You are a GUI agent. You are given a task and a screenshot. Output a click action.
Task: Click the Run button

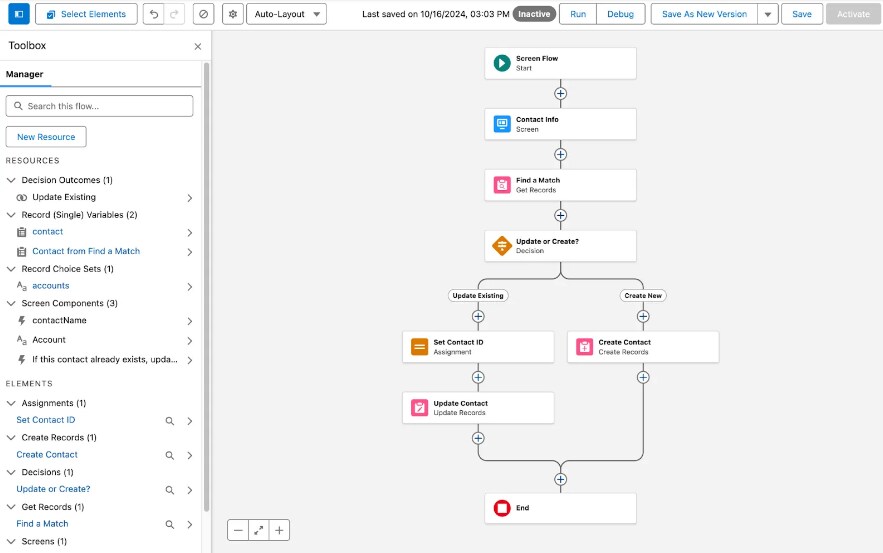click(x=578, y=14)
